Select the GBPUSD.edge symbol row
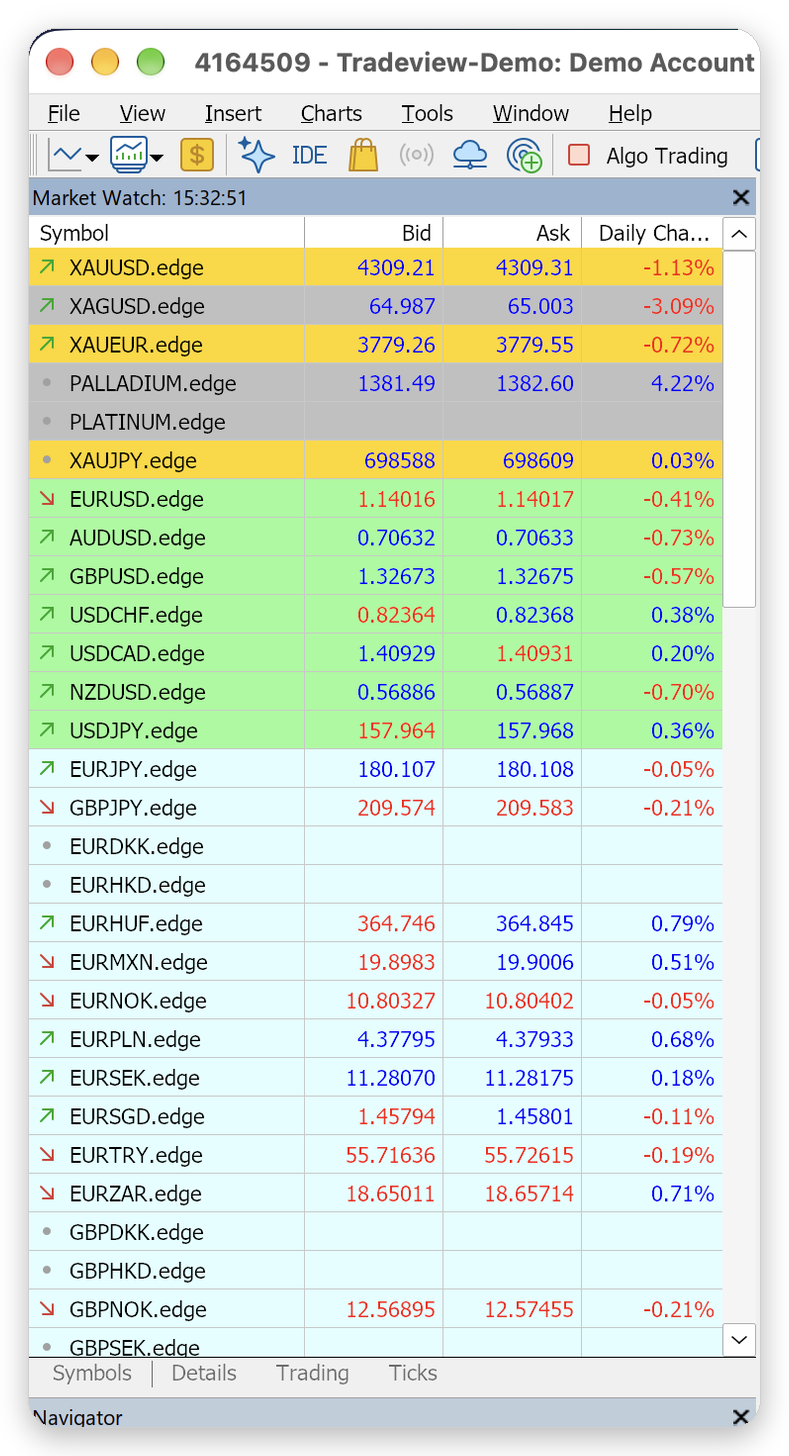The width and height of the screenshot is (789, 1456). click(x=376, y=576)
